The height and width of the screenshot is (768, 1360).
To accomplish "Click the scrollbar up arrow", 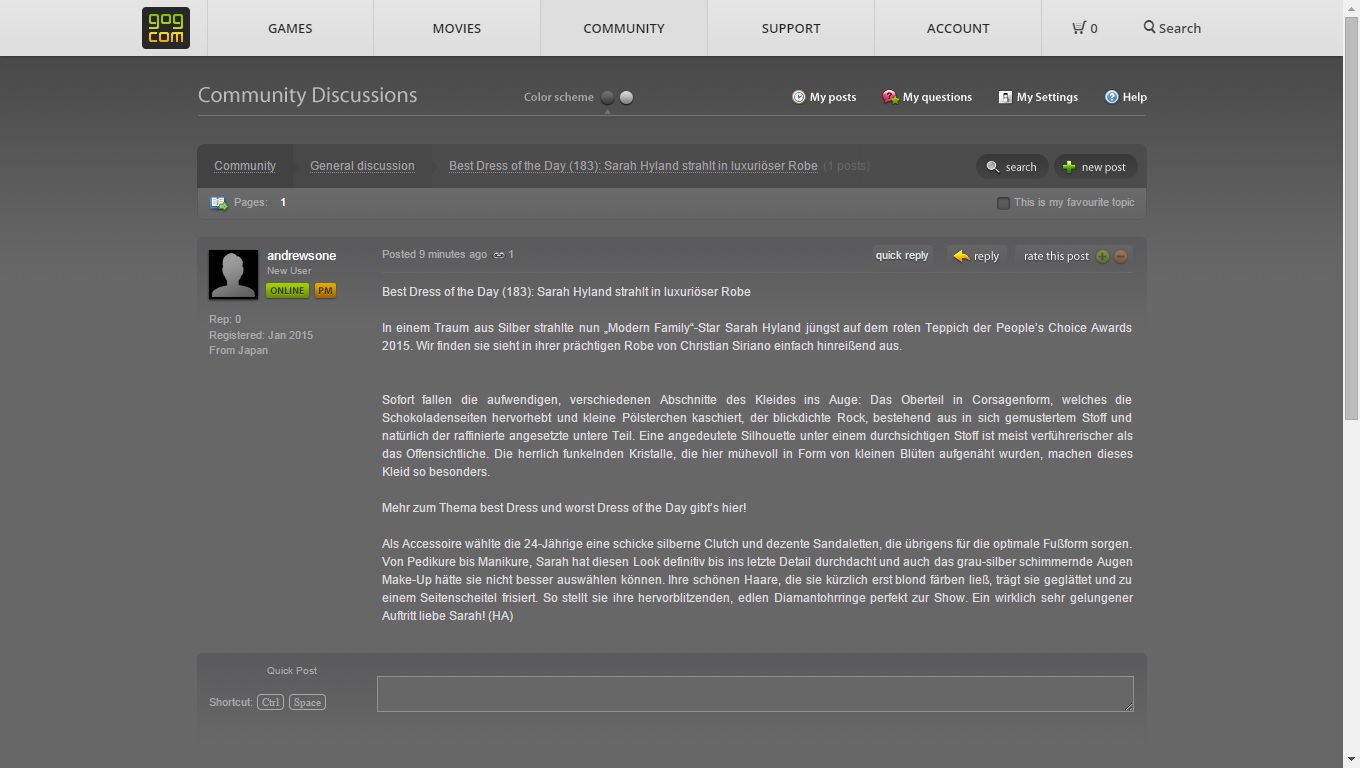I will pyautogui.click(x=1351, y=8).
